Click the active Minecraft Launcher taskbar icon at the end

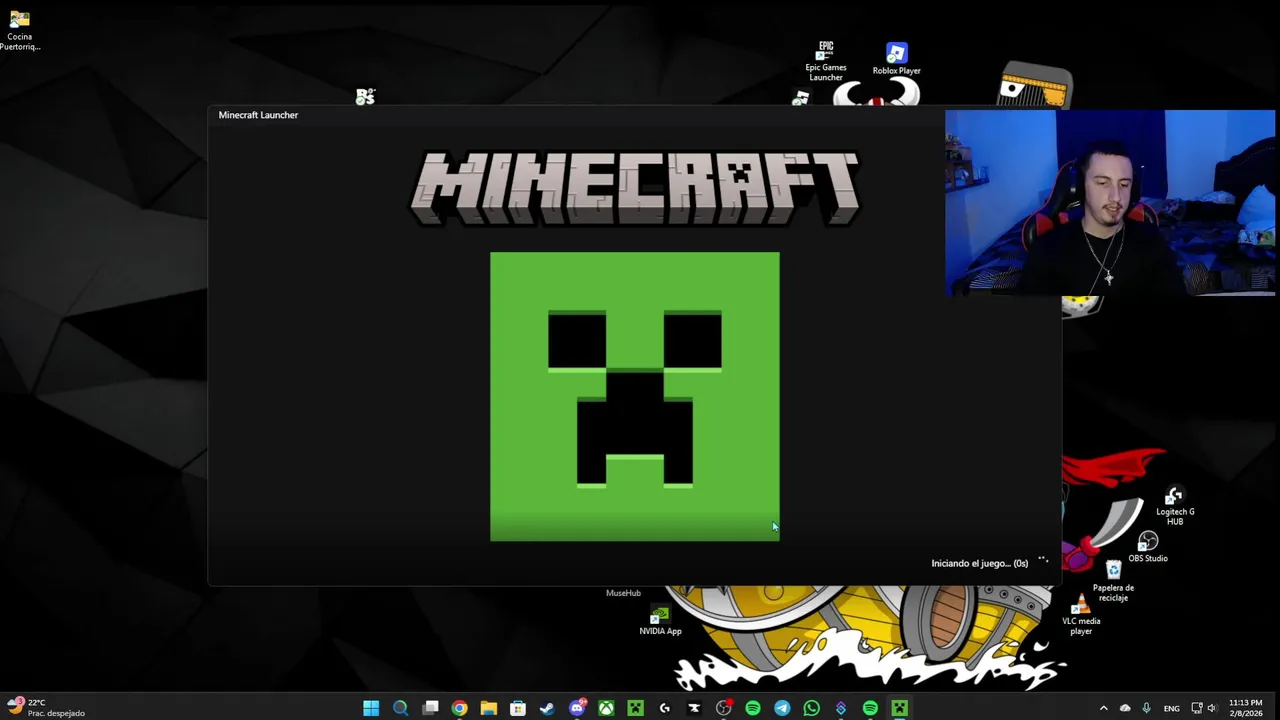pos(899,708)
